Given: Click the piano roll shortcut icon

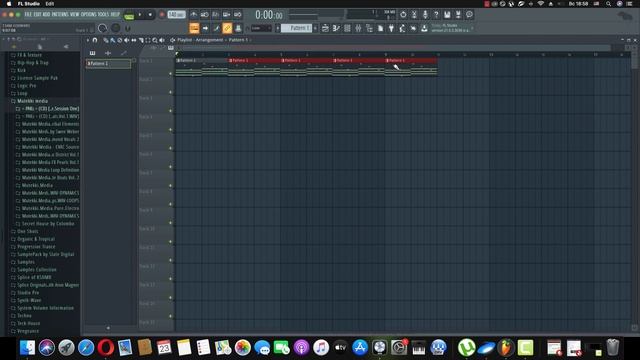Looking at the screenshot, I should pos(336,28).
